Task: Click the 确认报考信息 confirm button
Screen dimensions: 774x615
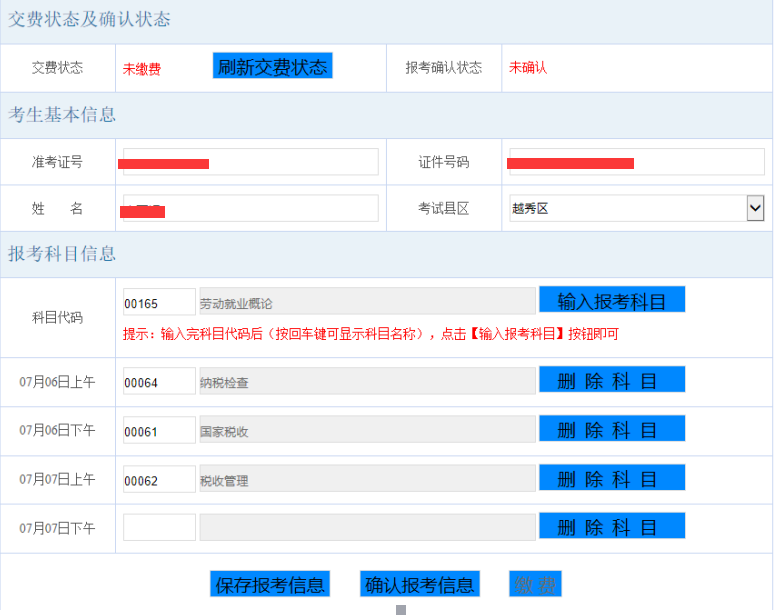Action: pos(420,585)
